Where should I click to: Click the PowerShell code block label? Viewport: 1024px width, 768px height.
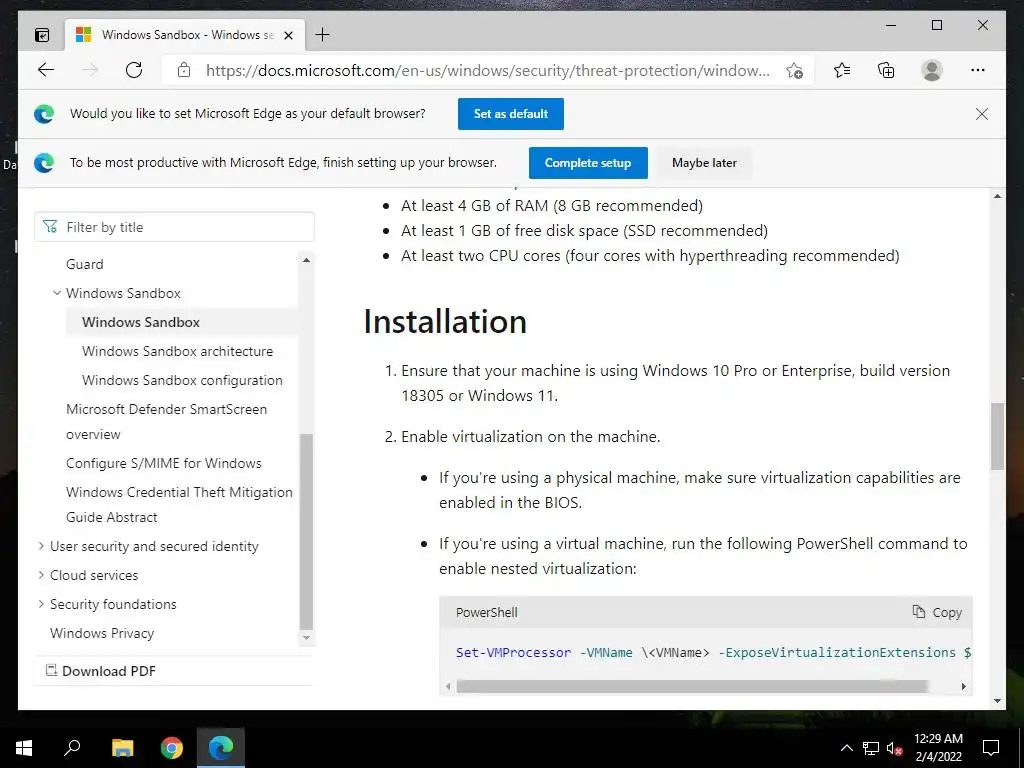pyautogui.click(x=487, y=613)
